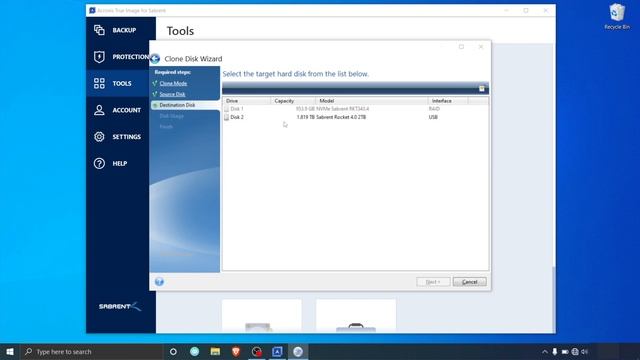Open the red-black round app on taskbar
Viewport: 640px width, 360px height.
point(256,351)
